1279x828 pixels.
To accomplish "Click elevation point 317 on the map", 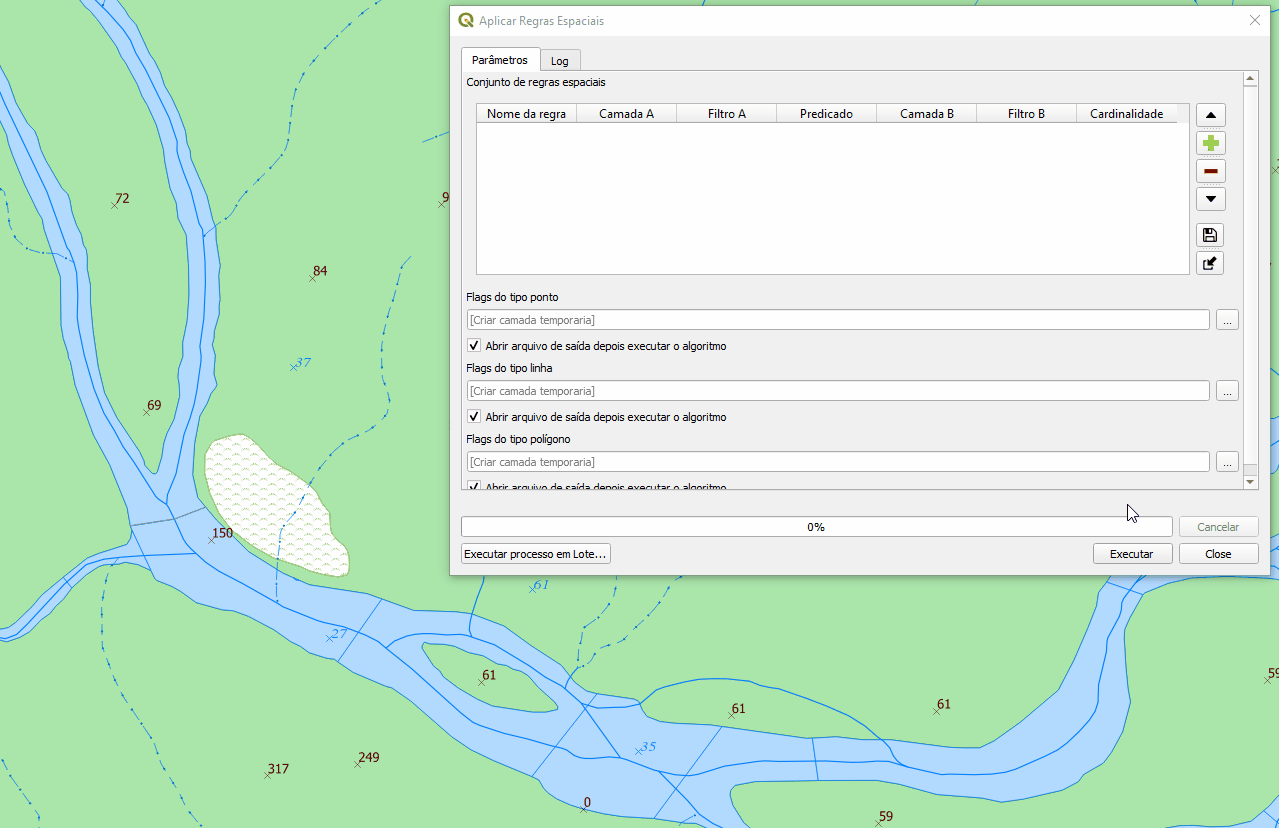I will 277,770.
